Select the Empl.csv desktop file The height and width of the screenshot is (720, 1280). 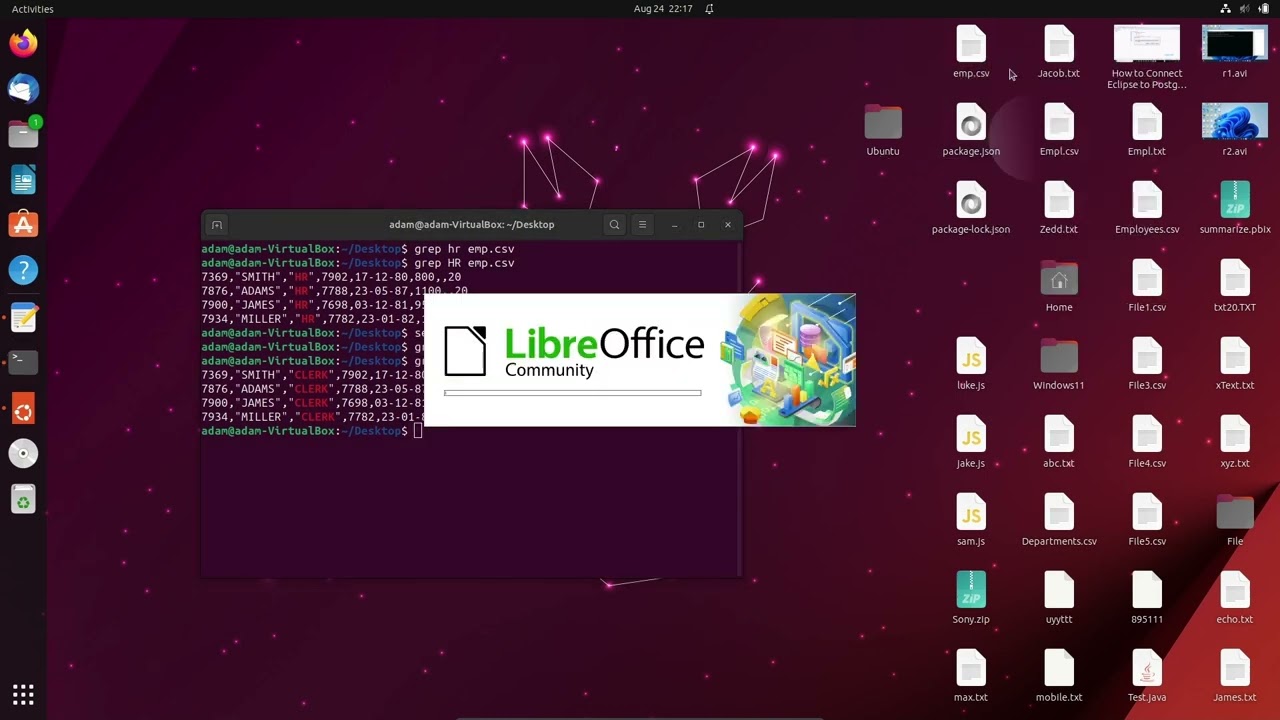pos(1059,130)
